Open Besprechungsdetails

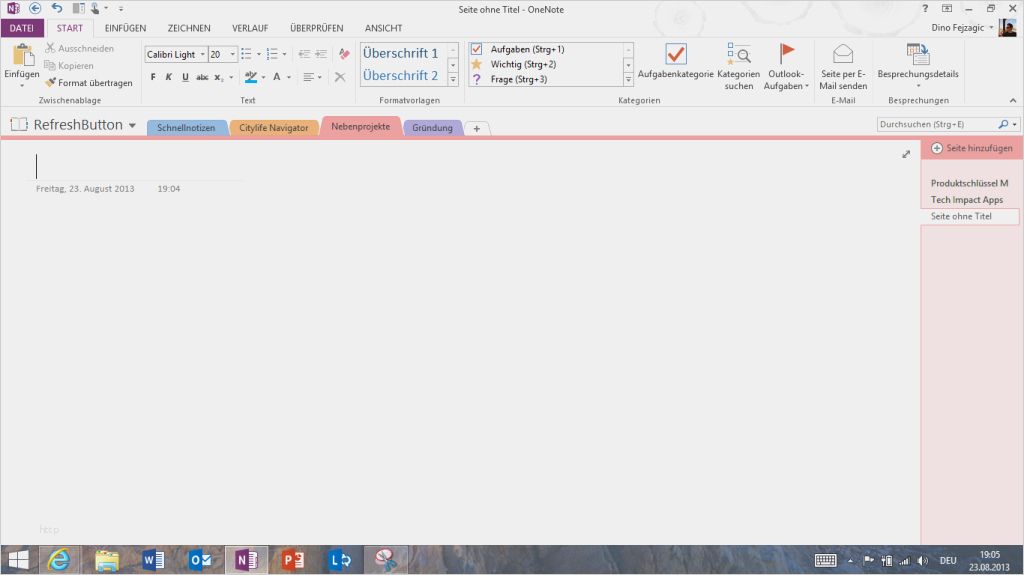[918, 66]
